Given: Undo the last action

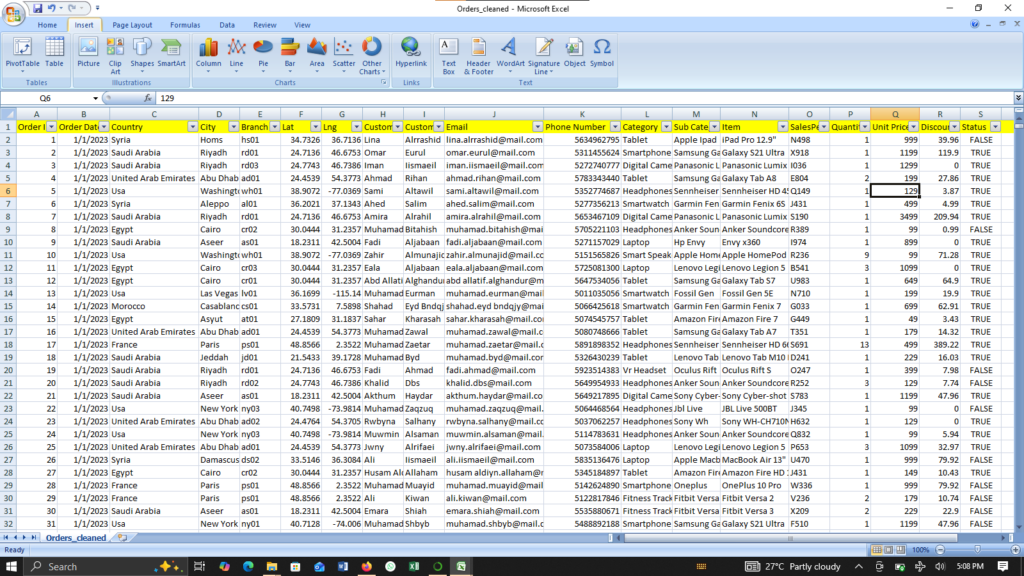Looking at the screenshot, I should coord(52,8).
